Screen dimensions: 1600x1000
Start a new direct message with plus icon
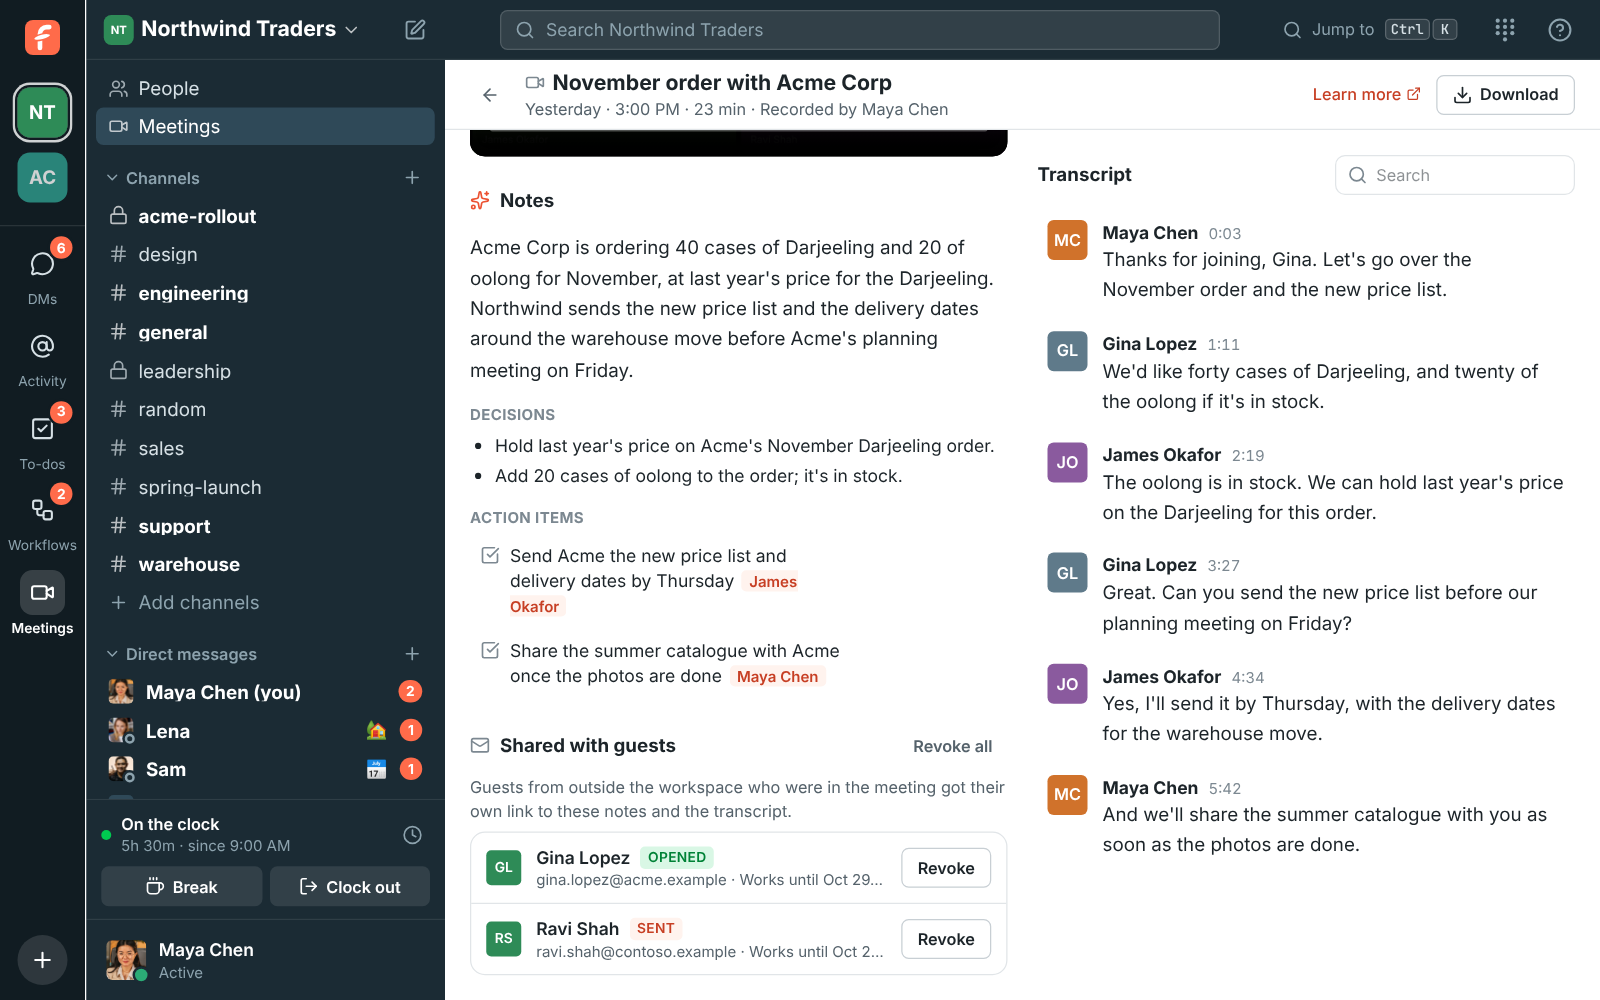pyautogui.click(x=412, y=654)
